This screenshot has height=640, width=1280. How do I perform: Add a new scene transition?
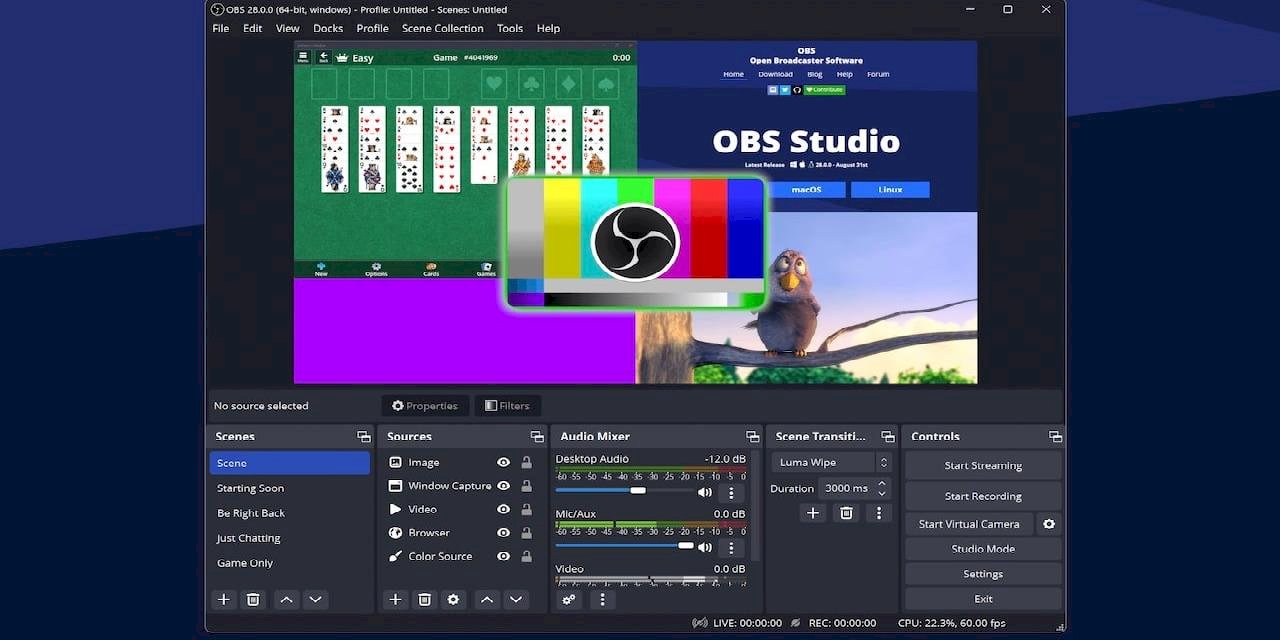pyautogui.click(x=813, y=512)
